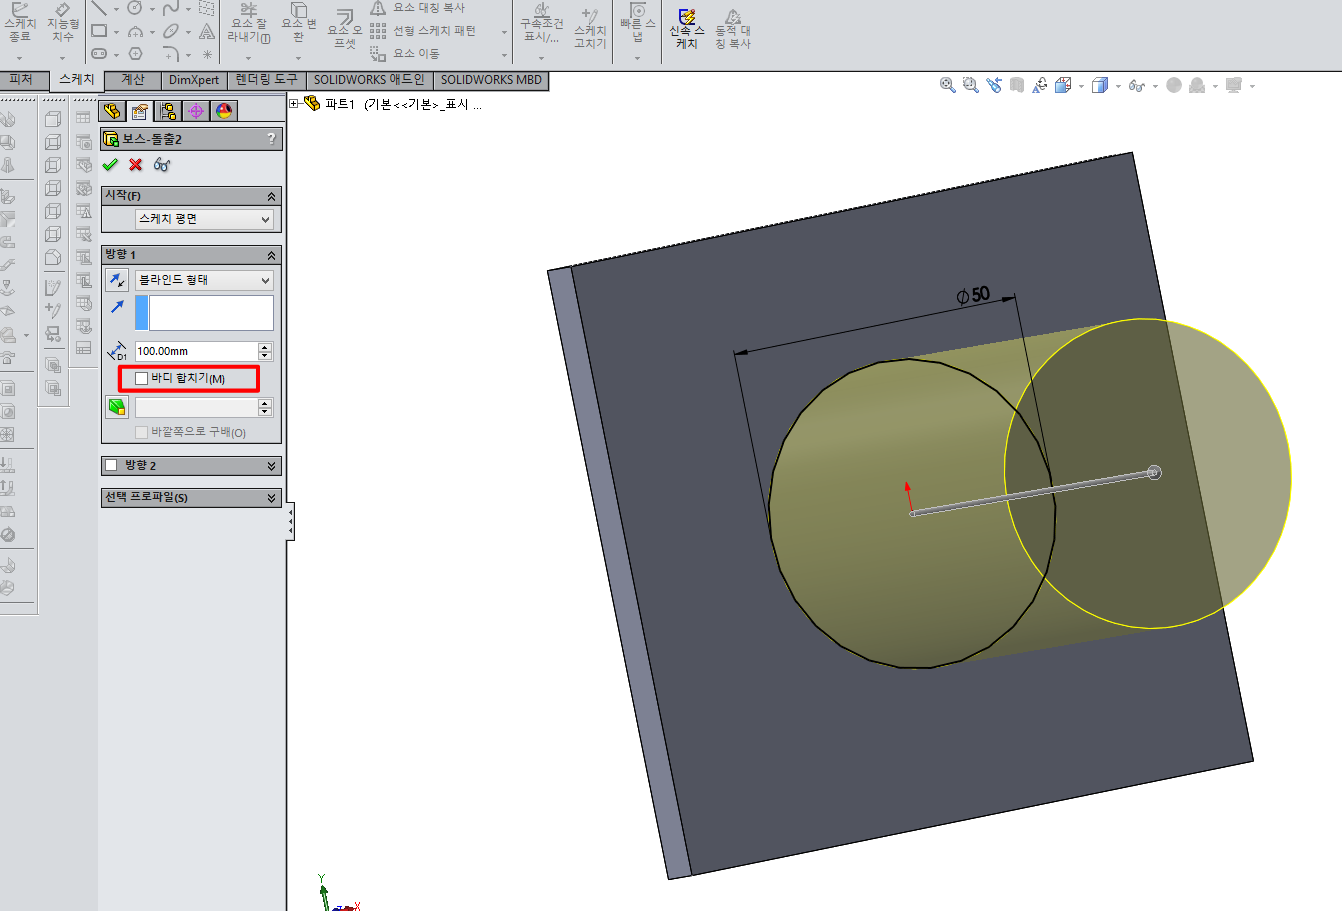Open the PropertyManager tab icon

pyautogui.click(x=140, y=111)
